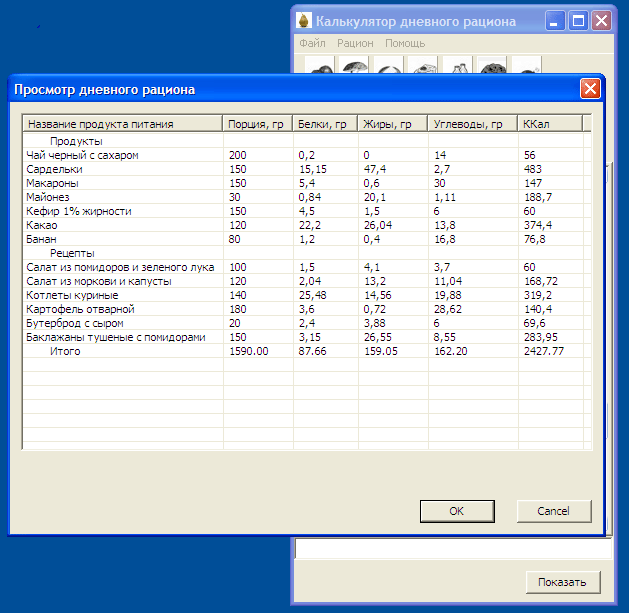Image resolution: width=629 pixels, height=613 pixels.
Task: Click the 188,7 kcal value for Майонез
Action: 538,197
